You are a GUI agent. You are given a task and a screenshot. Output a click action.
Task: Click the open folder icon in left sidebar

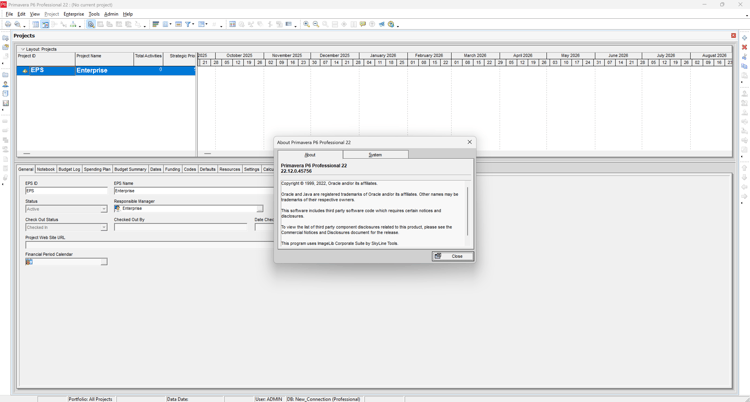point(5,47)
